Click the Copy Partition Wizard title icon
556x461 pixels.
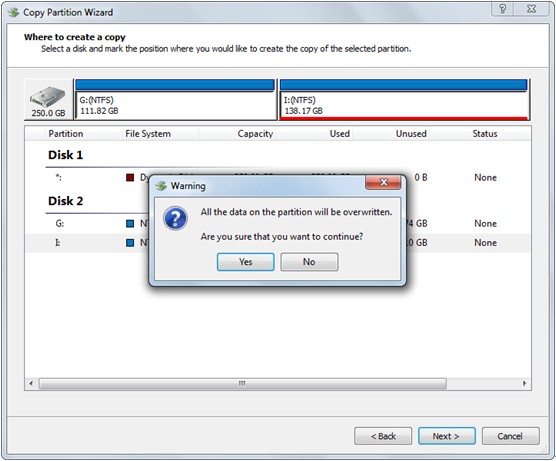(13, 12)
